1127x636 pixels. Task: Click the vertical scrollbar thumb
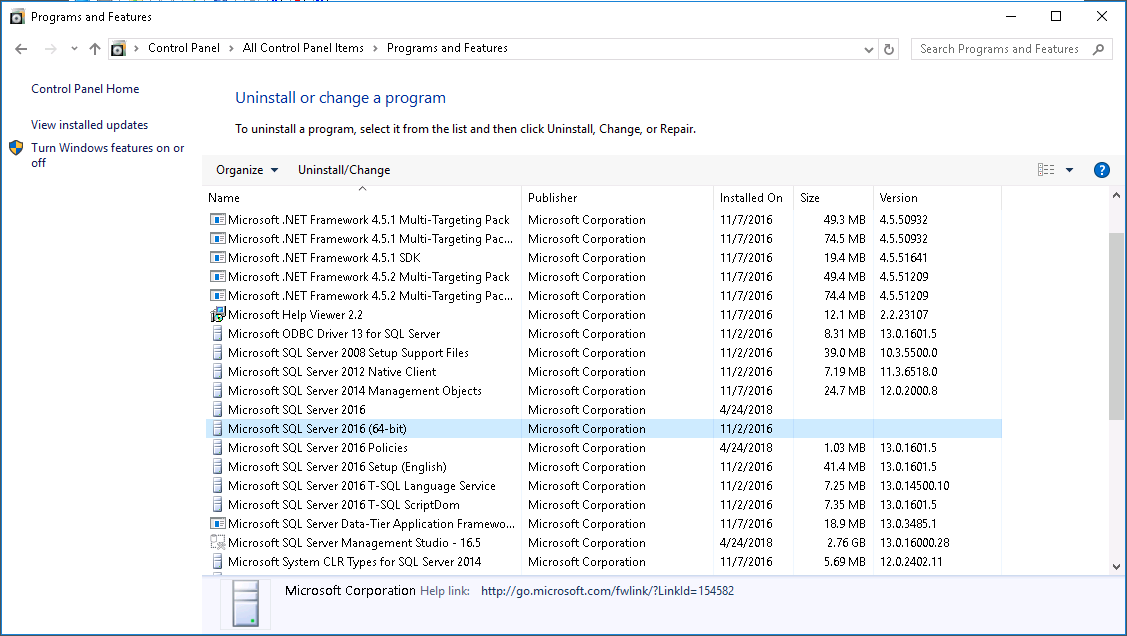(1116, 326)
